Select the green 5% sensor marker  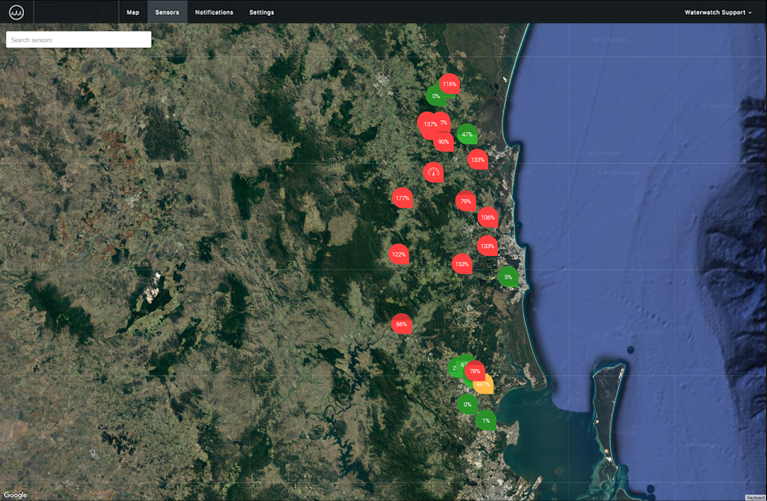click(x=508, y=276)
